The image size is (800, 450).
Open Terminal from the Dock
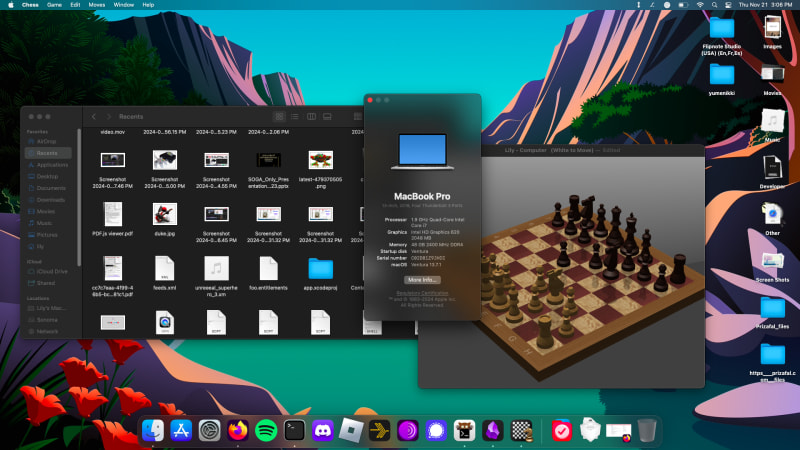295,430
